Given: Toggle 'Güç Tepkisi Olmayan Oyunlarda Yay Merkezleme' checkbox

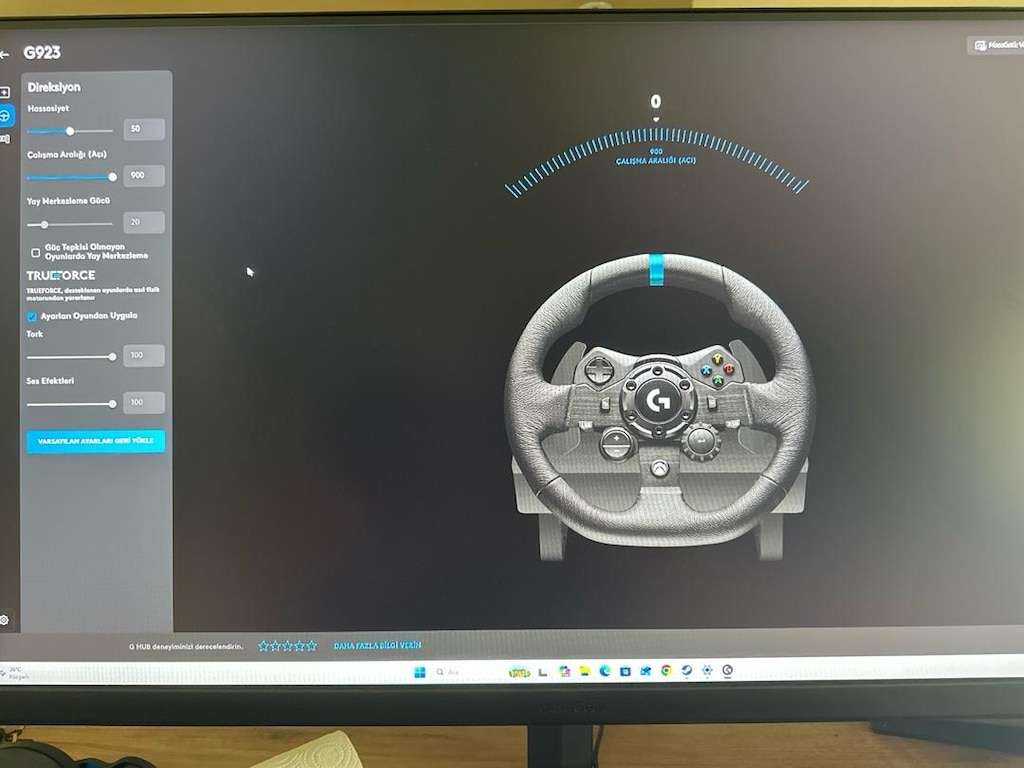Looking at the screenshot, I should click(35, 252).
